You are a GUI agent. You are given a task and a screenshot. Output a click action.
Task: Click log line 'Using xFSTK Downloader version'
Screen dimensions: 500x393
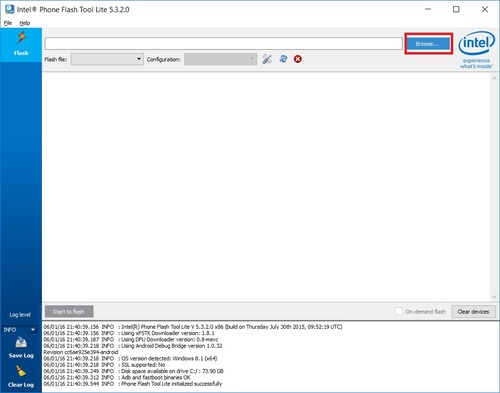click(129, 333)
